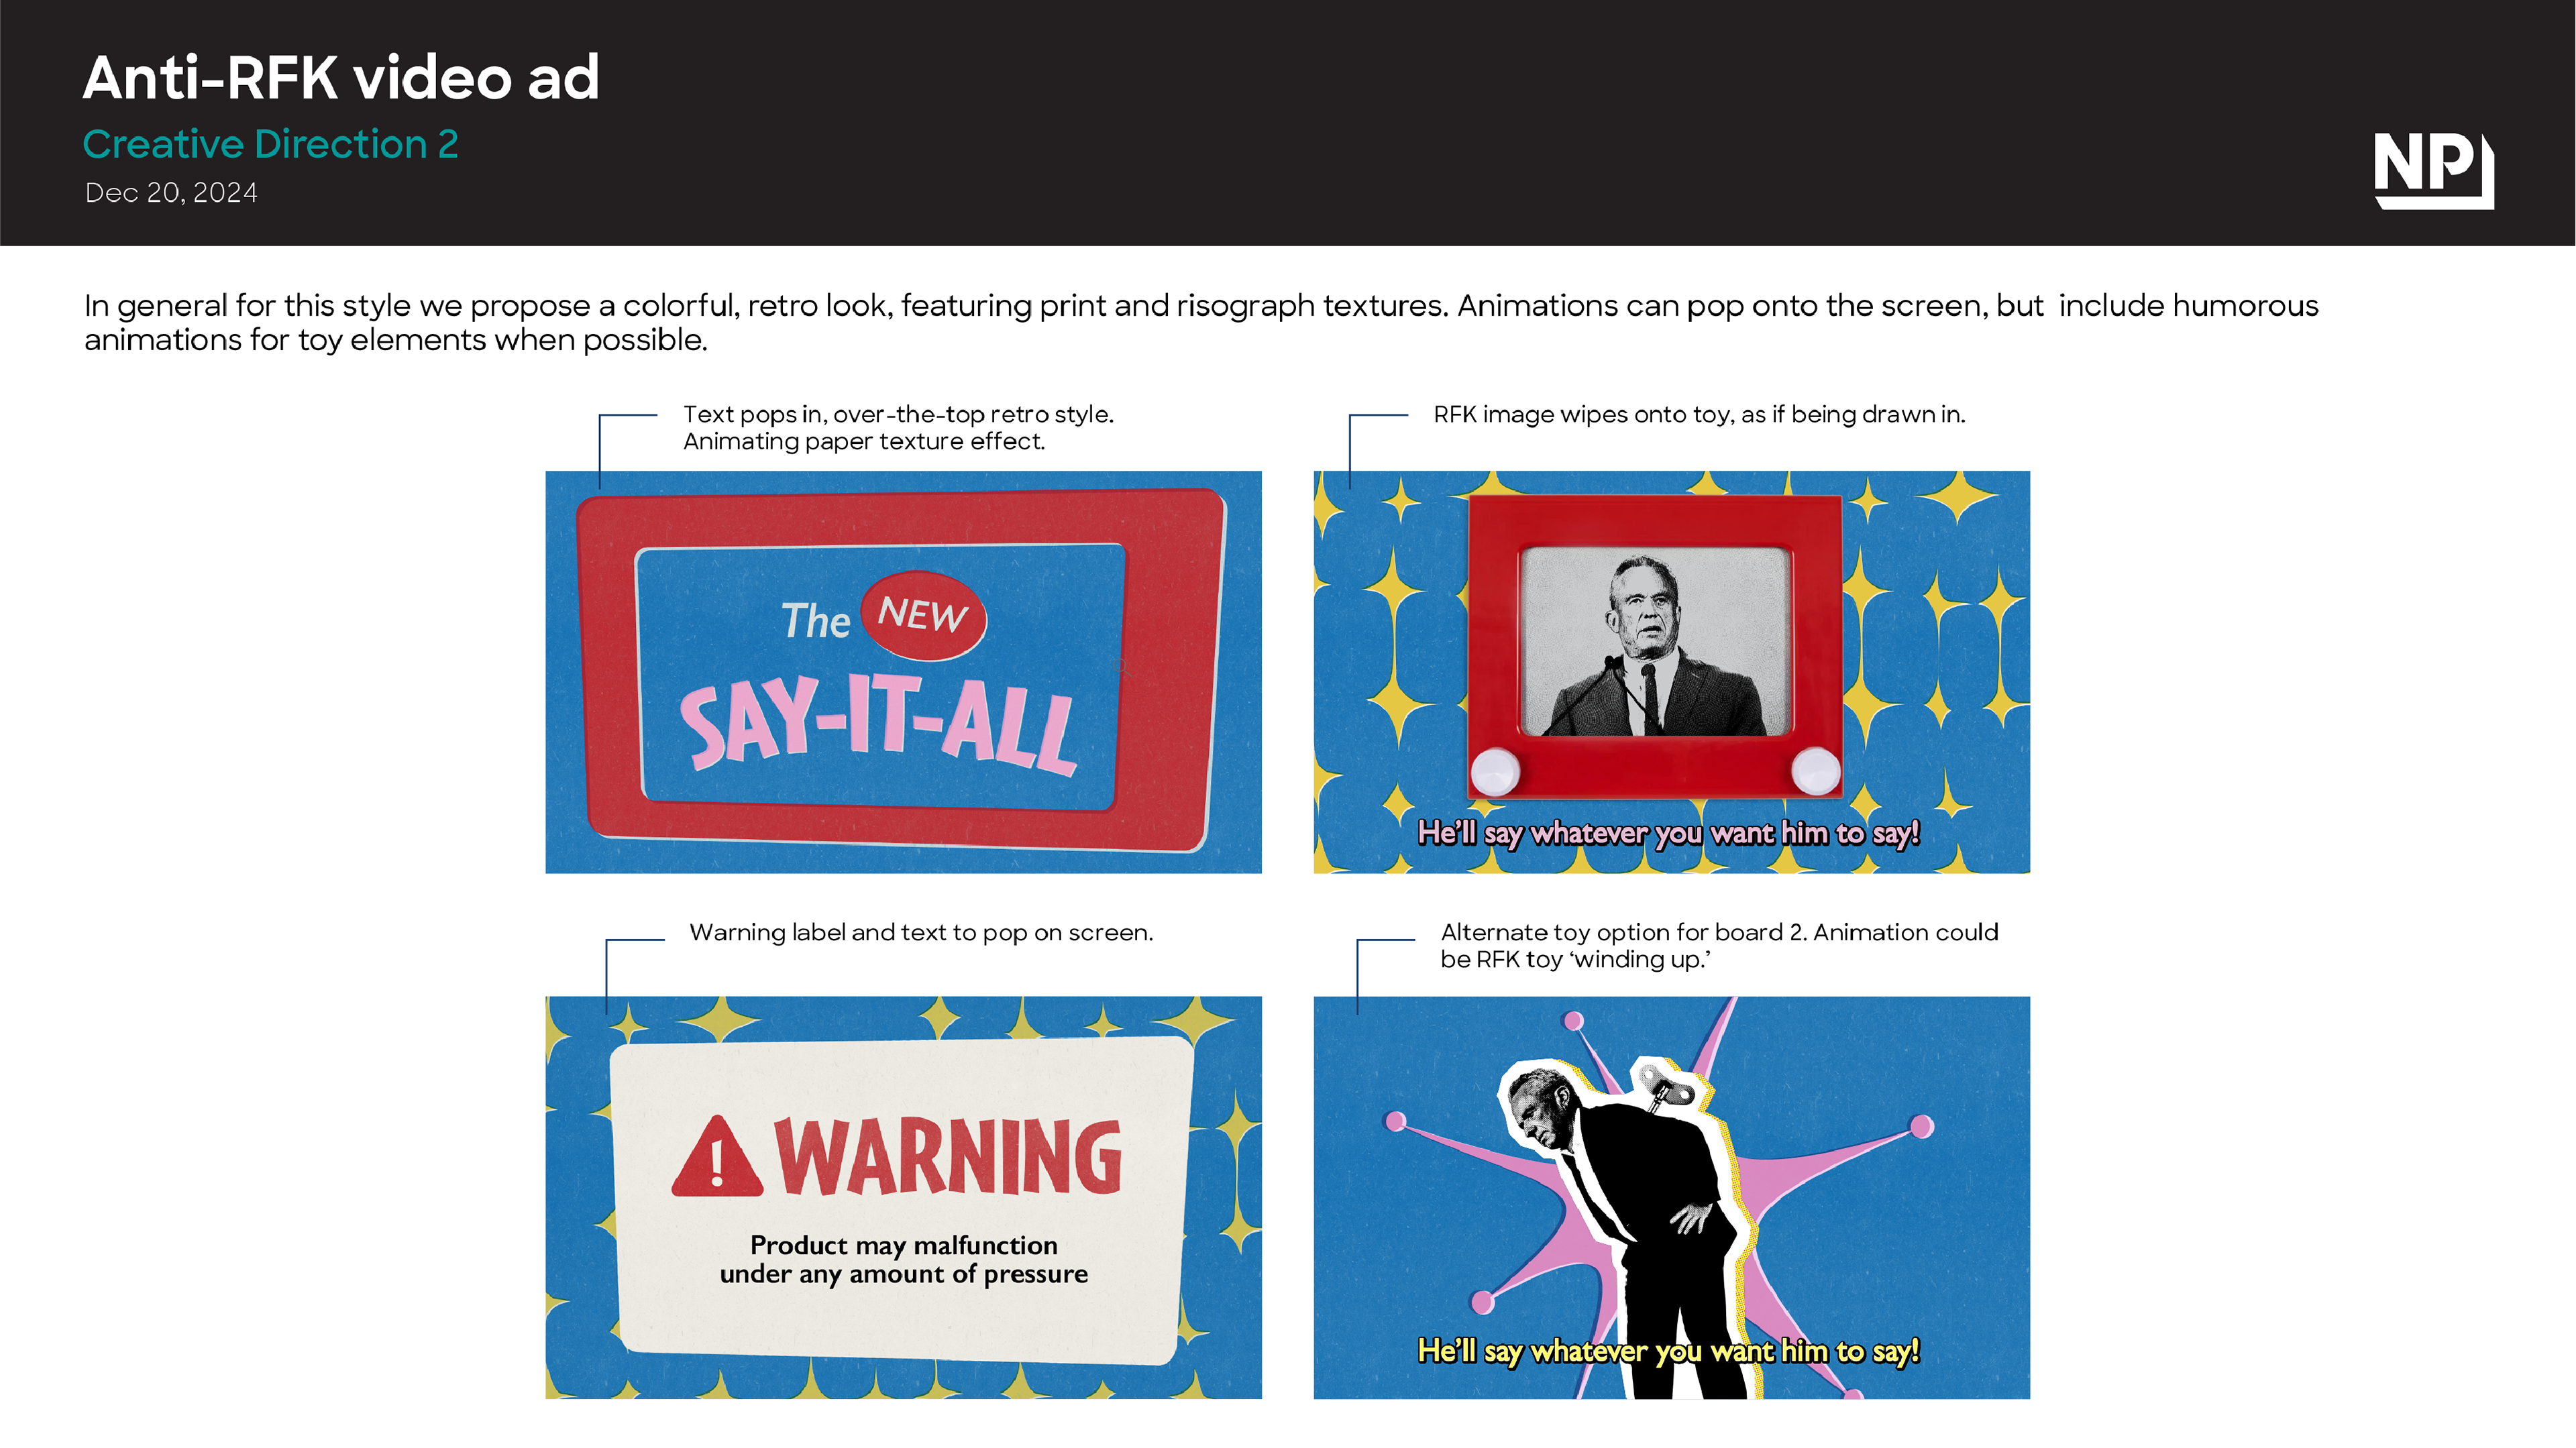Screen dimensions: 2576x1448
Task: Click the right white Etch-A-Sketch knob
Action: (1815, 770)
